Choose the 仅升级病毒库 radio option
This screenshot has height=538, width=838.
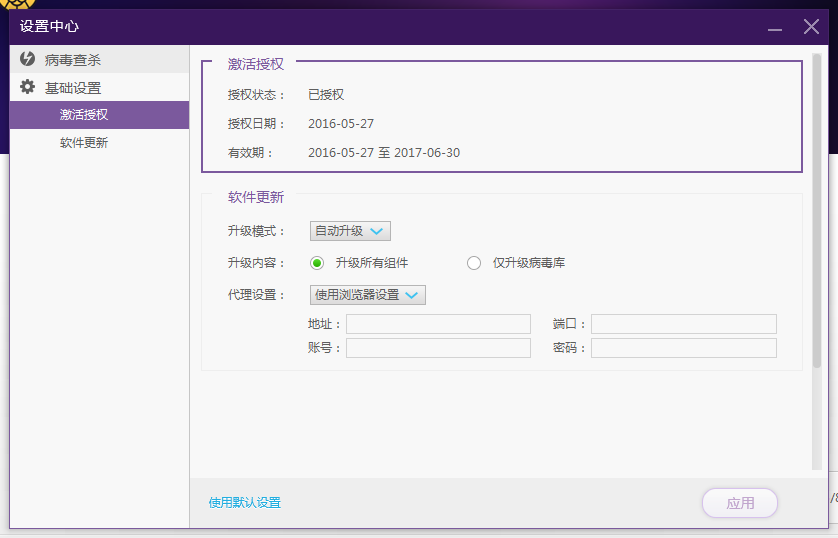point(474,263)
